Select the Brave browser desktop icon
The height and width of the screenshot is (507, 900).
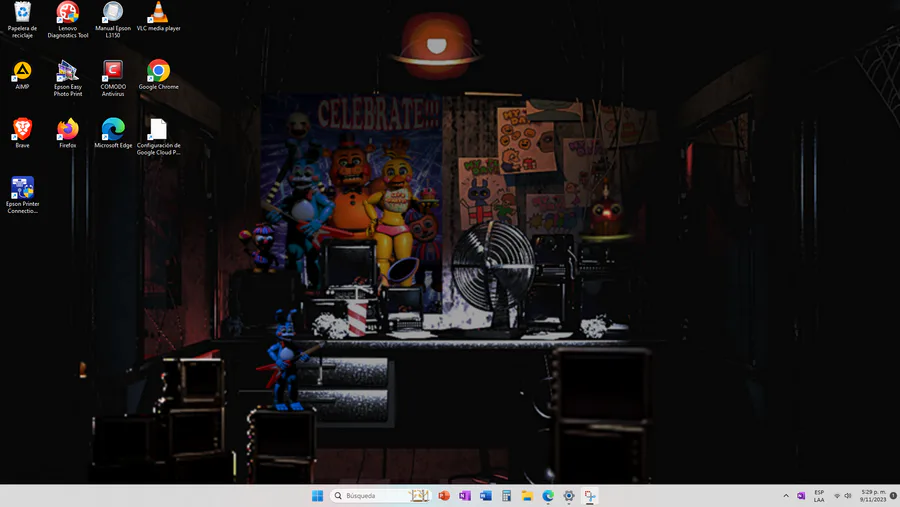(x=22, y=133)
